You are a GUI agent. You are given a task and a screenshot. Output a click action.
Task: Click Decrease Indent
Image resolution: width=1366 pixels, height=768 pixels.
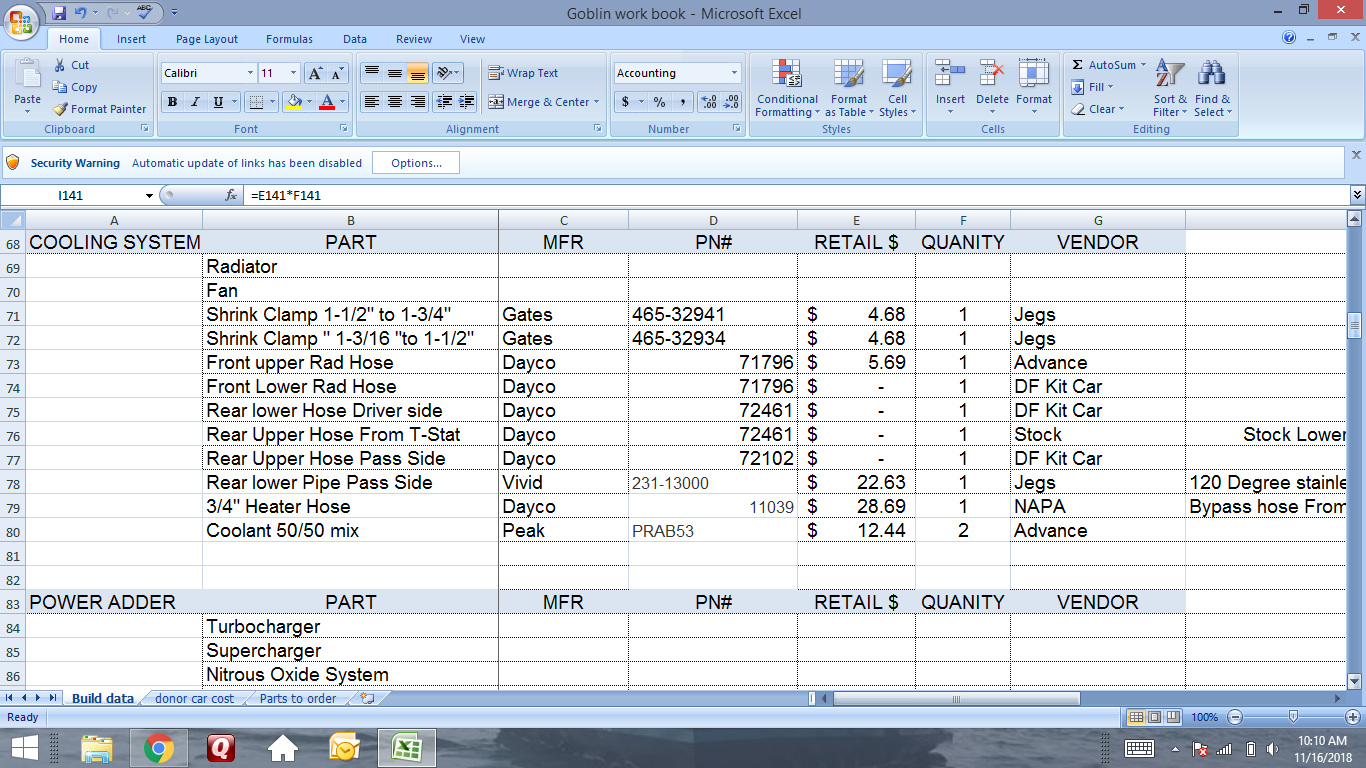pos(444,102)
